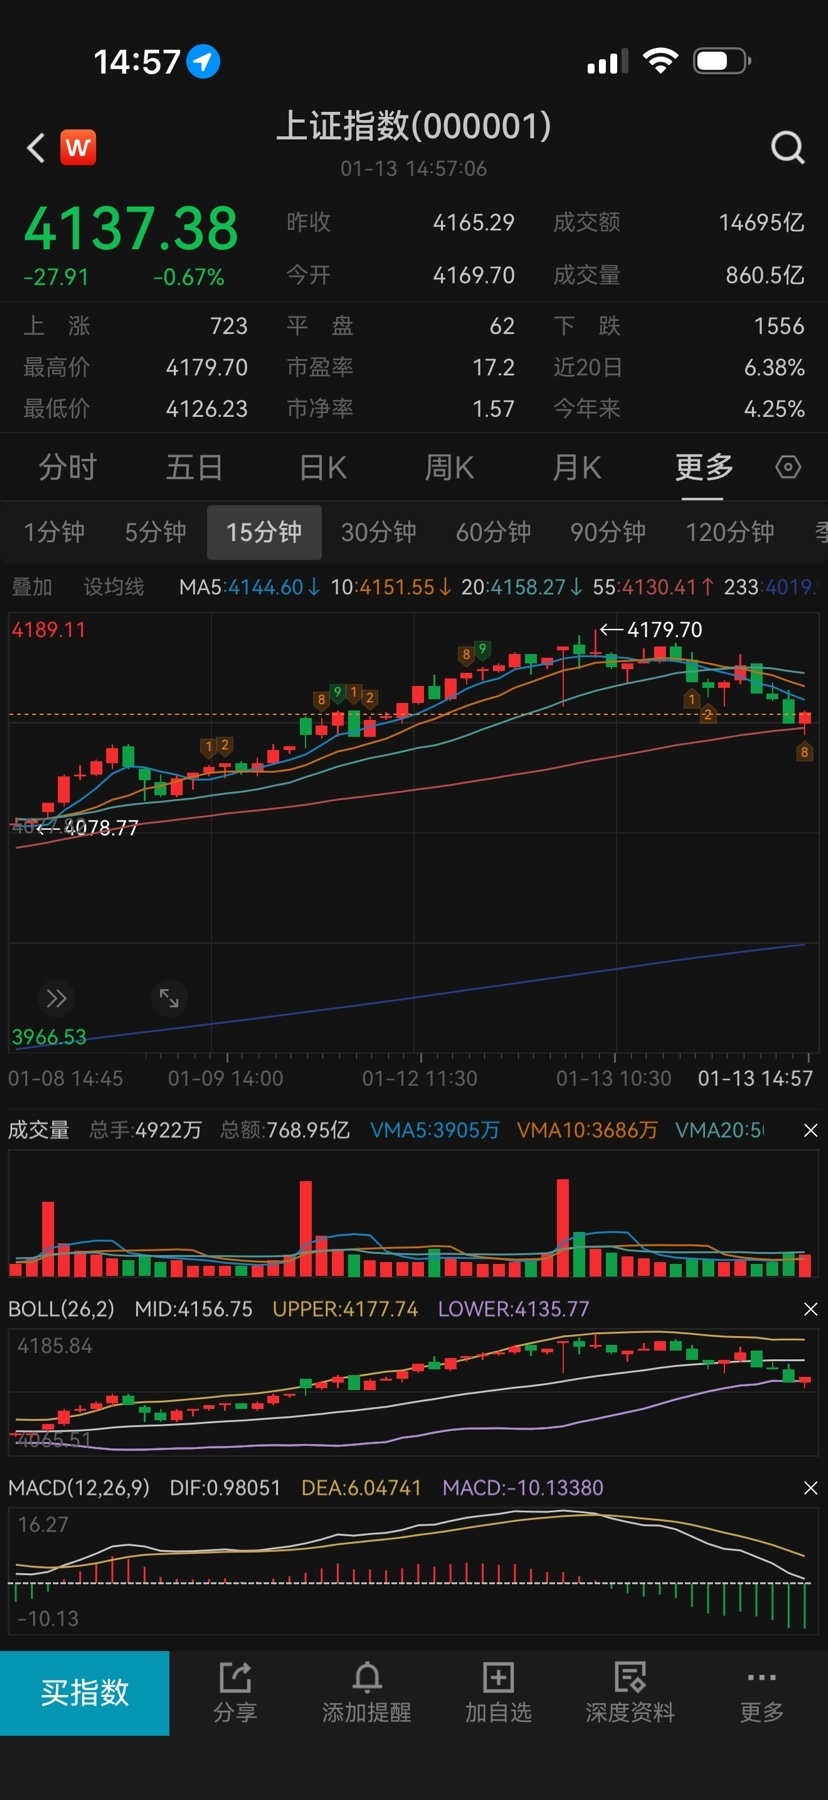Open the search magnifier icon

pos(787,148)
